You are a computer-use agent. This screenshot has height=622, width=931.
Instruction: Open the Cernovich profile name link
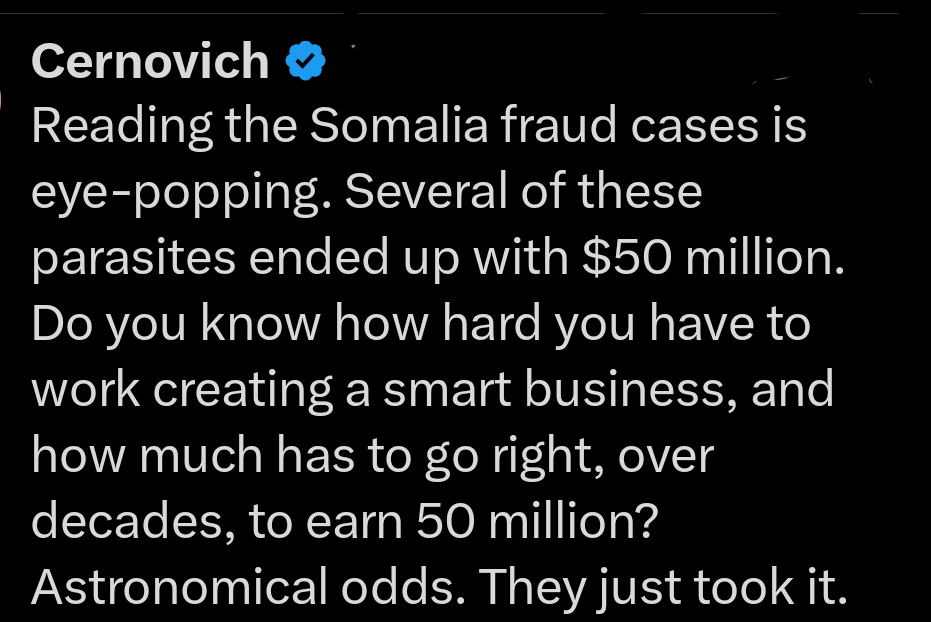(x=150, y=62)
